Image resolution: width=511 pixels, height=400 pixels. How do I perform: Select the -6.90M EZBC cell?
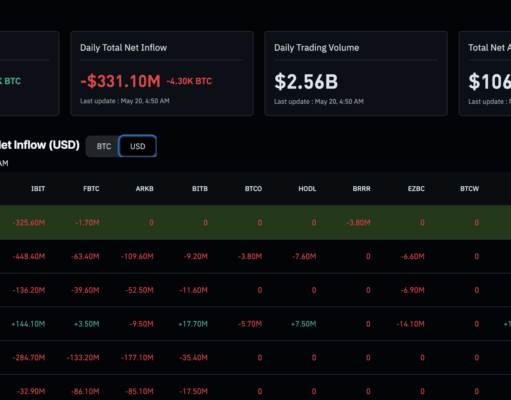[x=413, y=290]
